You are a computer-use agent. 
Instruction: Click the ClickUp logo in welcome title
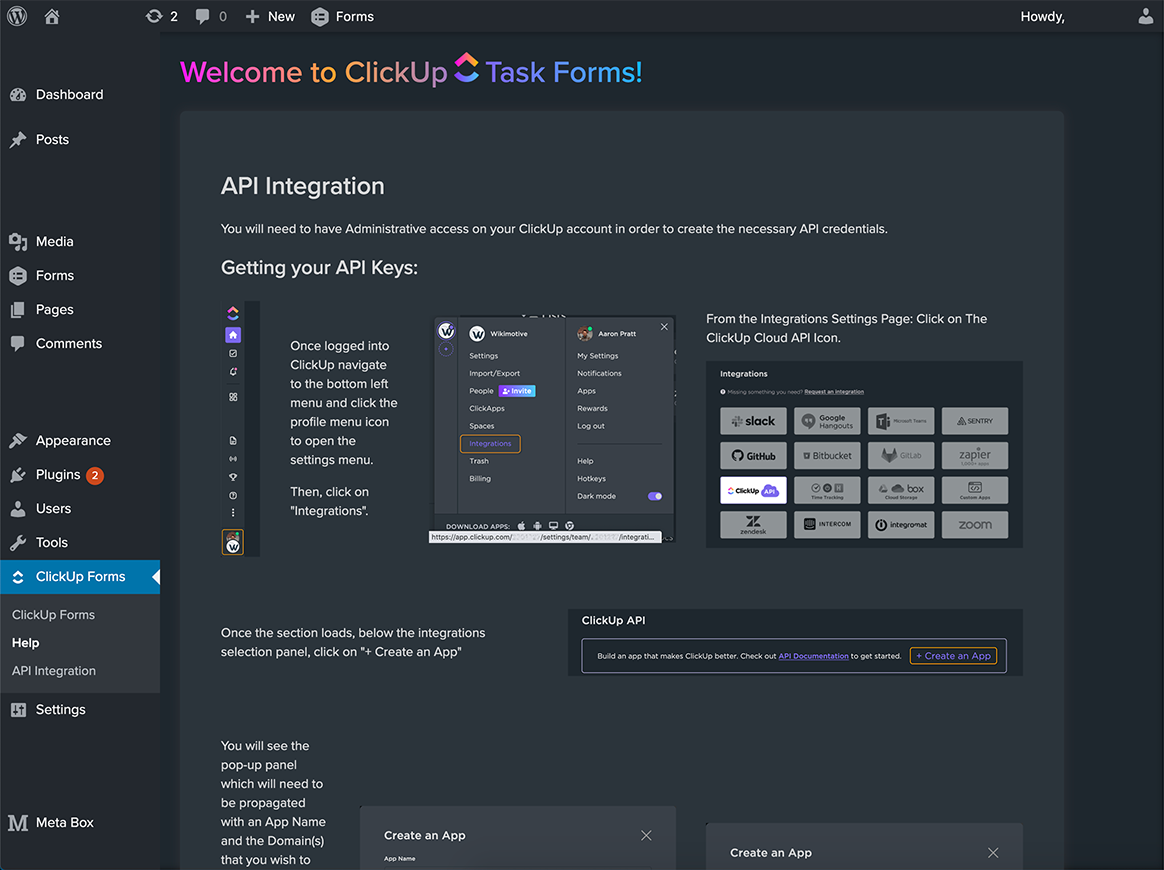466,68
